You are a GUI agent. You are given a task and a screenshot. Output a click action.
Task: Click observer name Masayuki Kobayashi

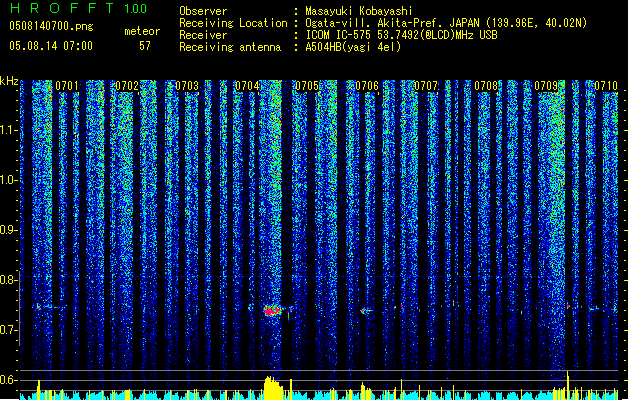[359, 11]
